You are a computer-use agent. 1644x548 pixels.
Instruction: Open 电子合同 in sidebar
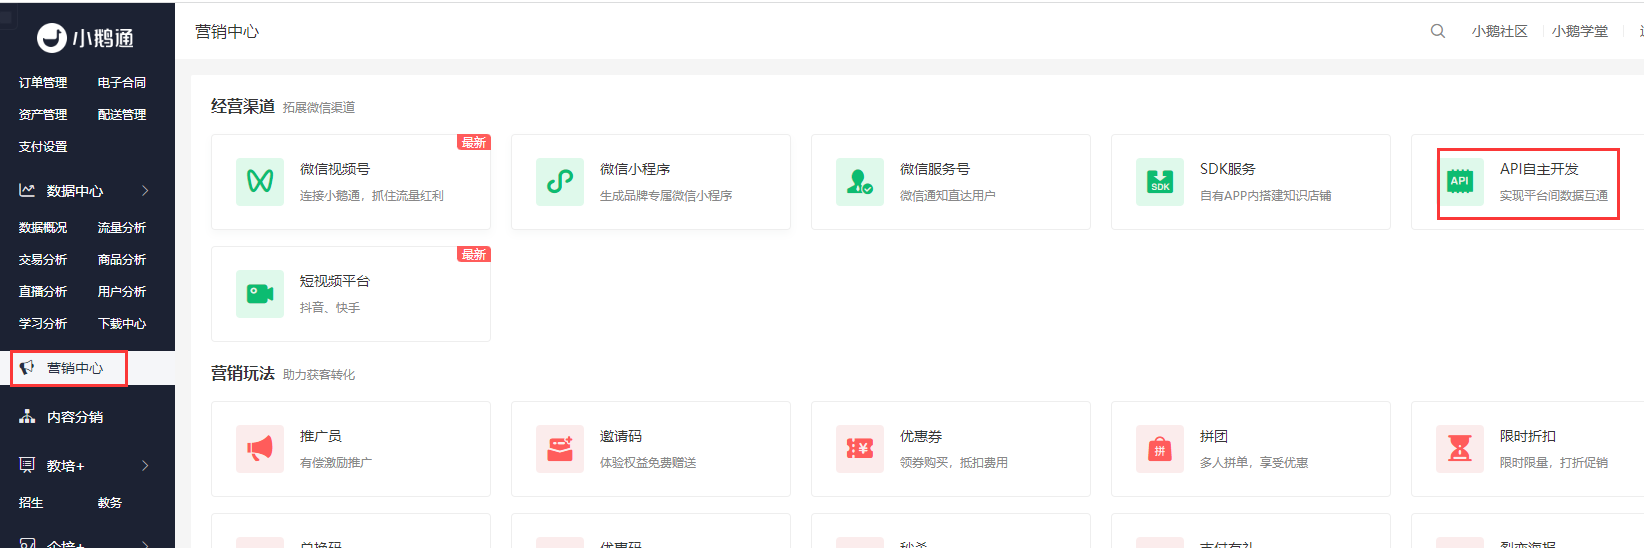122,83
